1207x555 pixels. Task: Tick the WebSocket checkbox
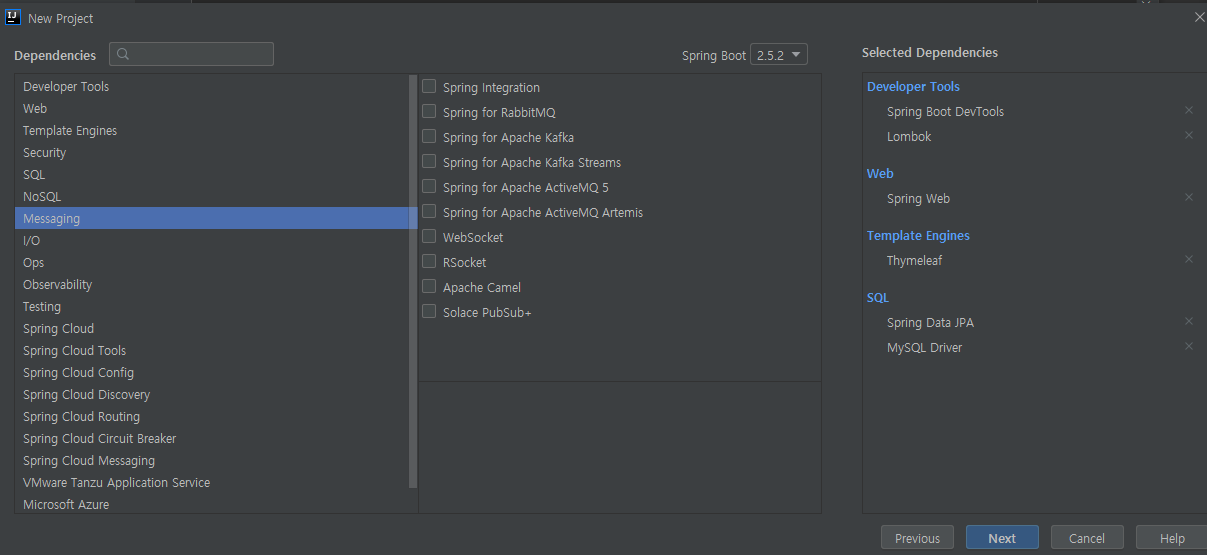click(x=429, y=237)
